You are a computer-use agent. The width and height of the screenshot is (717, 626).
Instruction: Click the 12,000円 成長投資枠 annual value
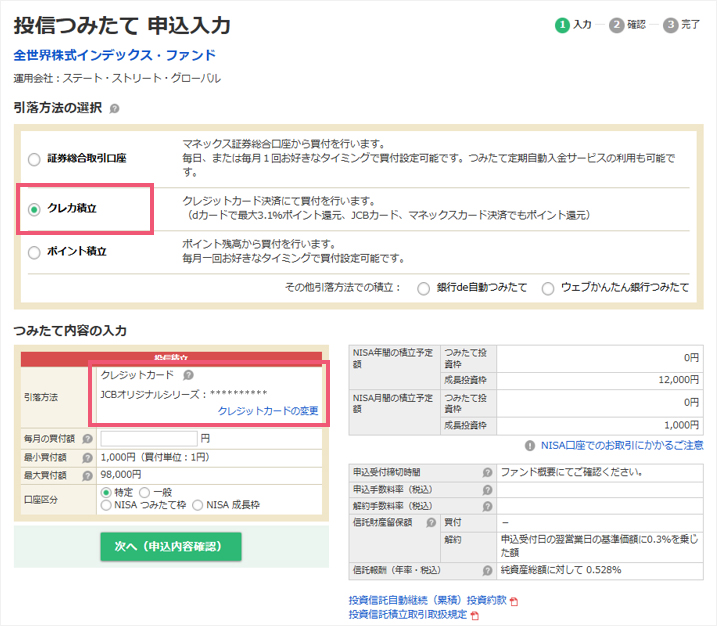679,380
